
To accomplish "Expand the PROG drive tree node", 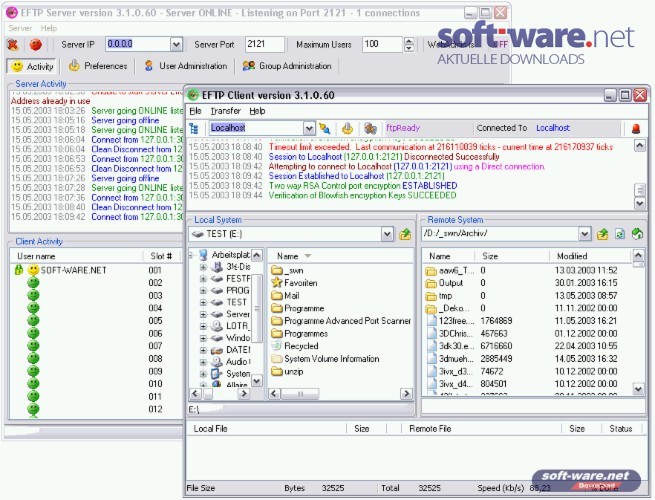I will coord(203,290).
